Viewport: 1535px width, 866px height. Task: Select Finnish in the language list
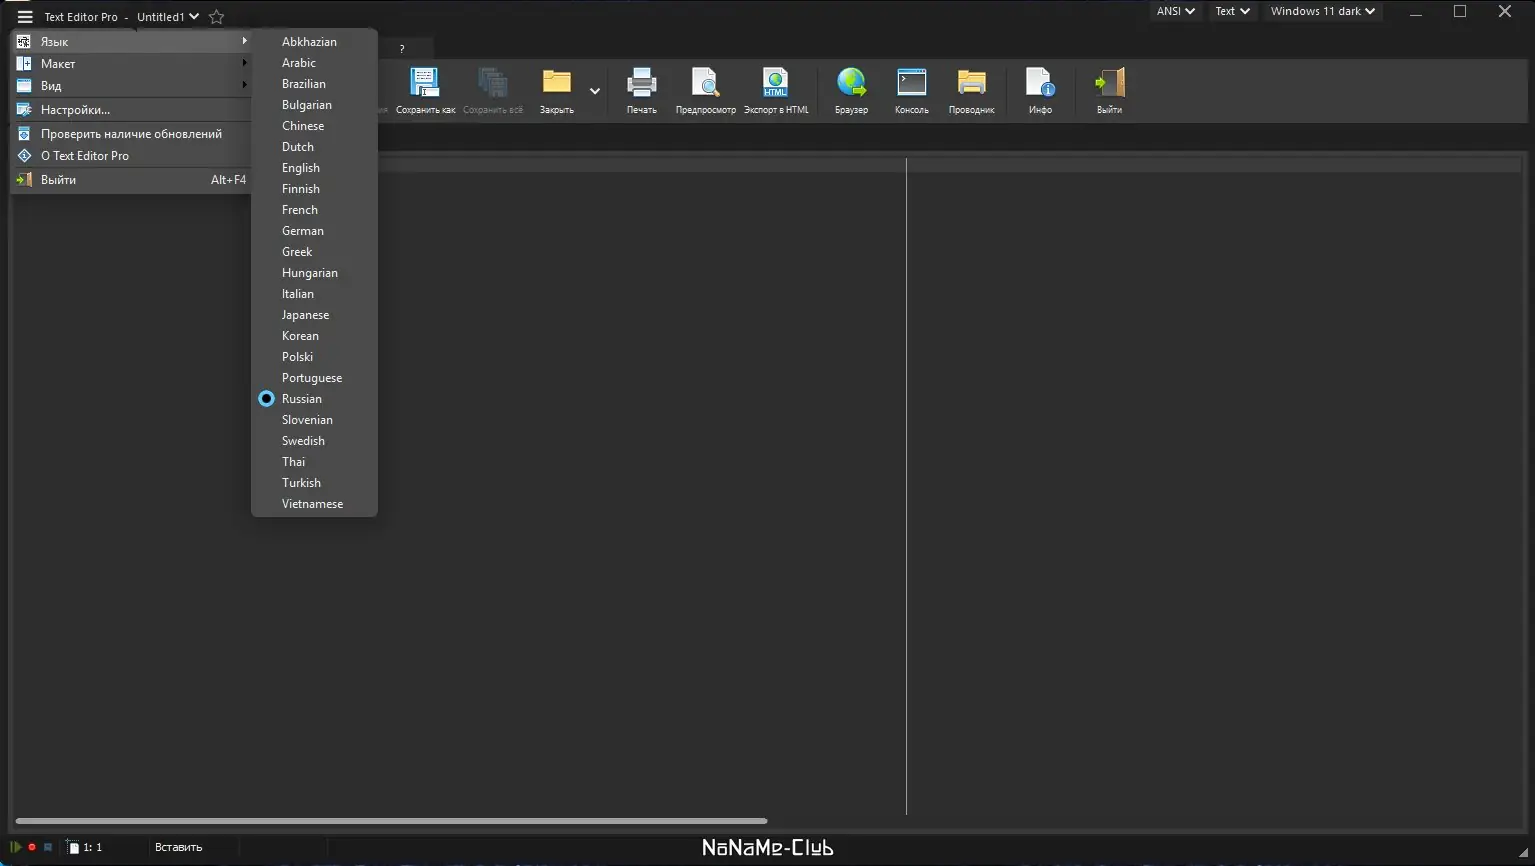click(x=314, y=189)
